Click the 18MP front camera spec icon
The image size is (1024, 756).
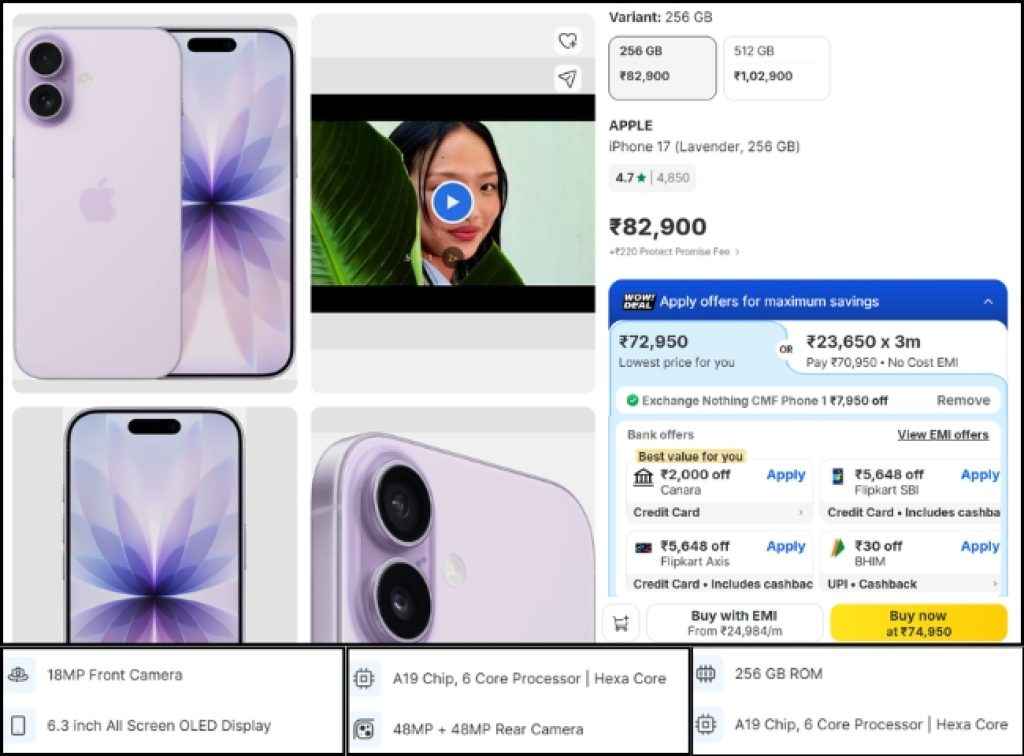point(18,675)
